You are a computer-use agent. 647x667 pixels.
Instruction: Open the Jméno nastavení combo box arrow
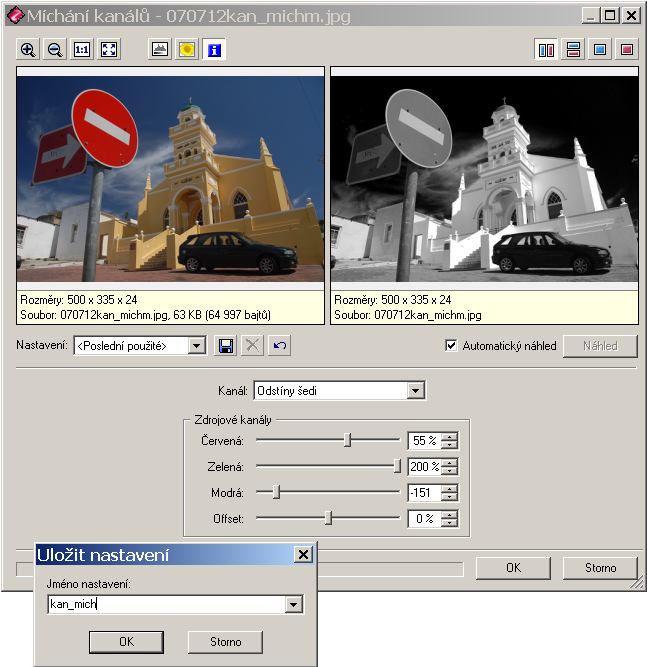tap(293, 604)
